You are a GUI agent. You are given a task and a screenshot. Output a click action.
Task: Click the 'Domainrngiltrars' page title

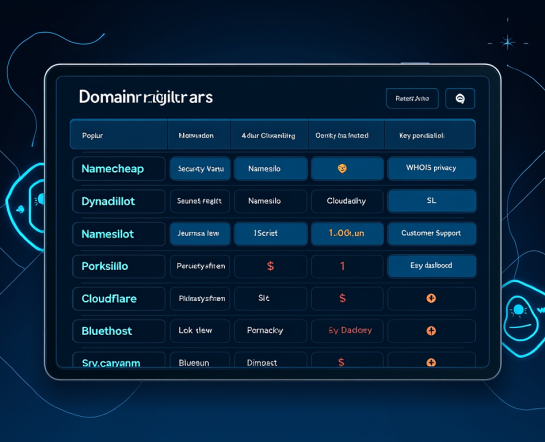(146, 97)
